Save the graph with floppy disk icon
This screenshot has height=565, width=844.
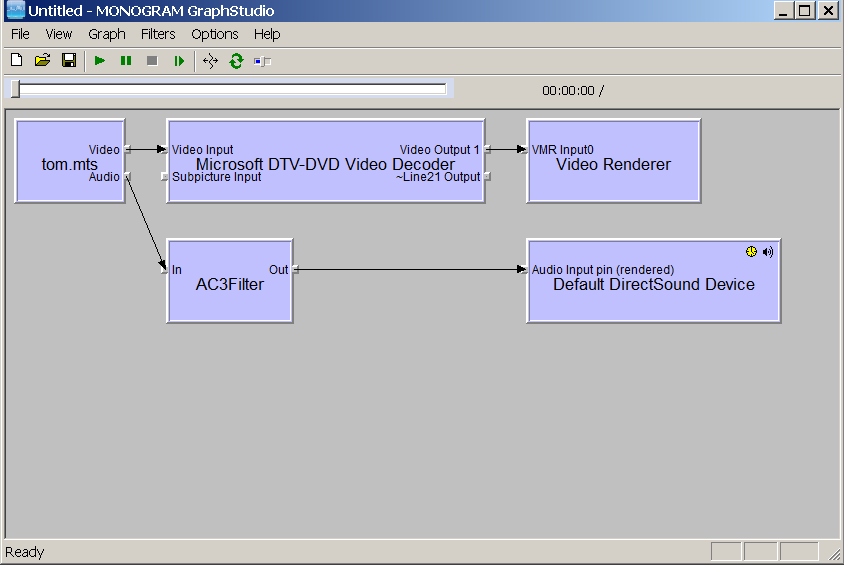pyautogui.click(x=69, y=60)
